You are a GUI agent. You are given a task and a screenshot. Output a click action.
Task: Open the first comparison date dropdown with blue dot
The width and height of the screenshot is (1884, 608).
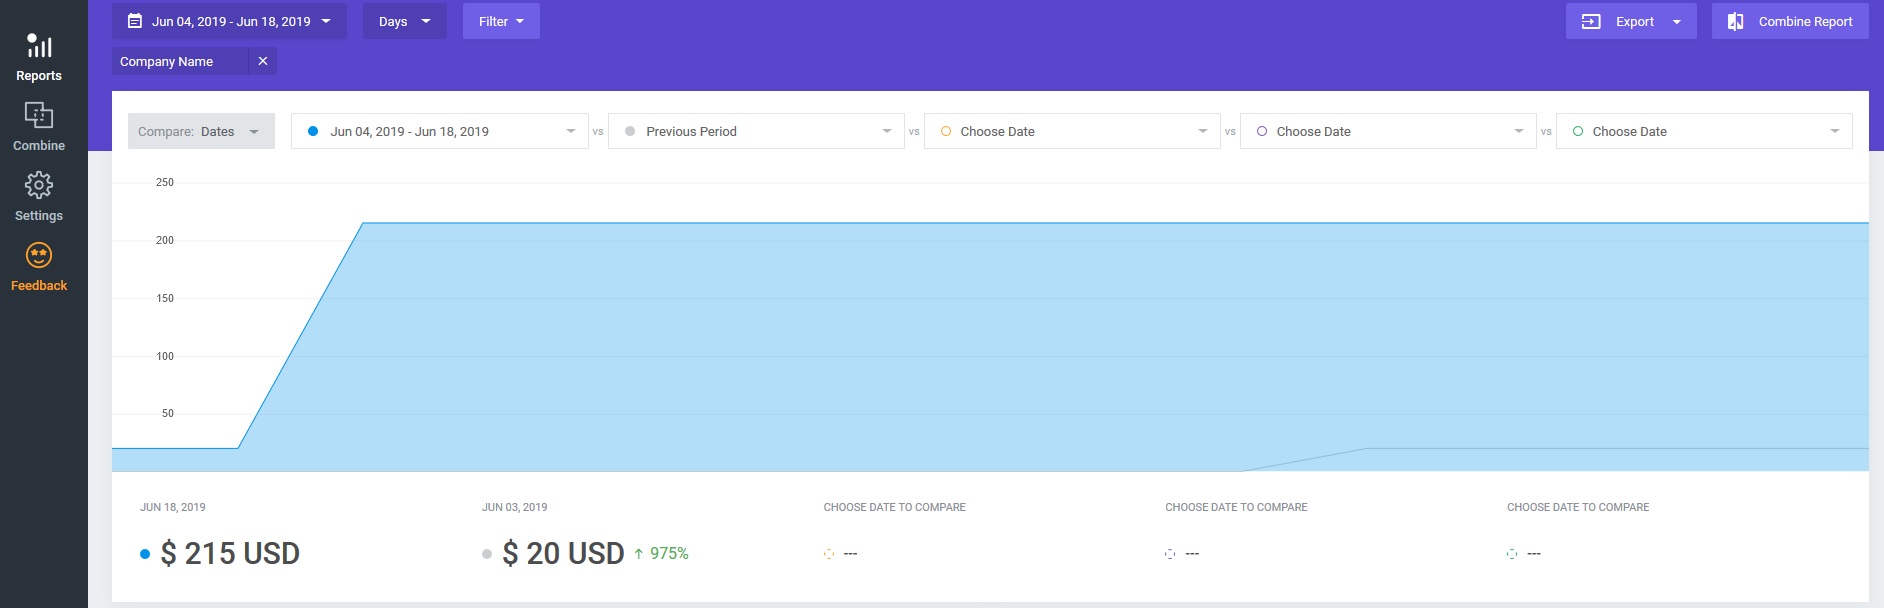pos(440,131)
